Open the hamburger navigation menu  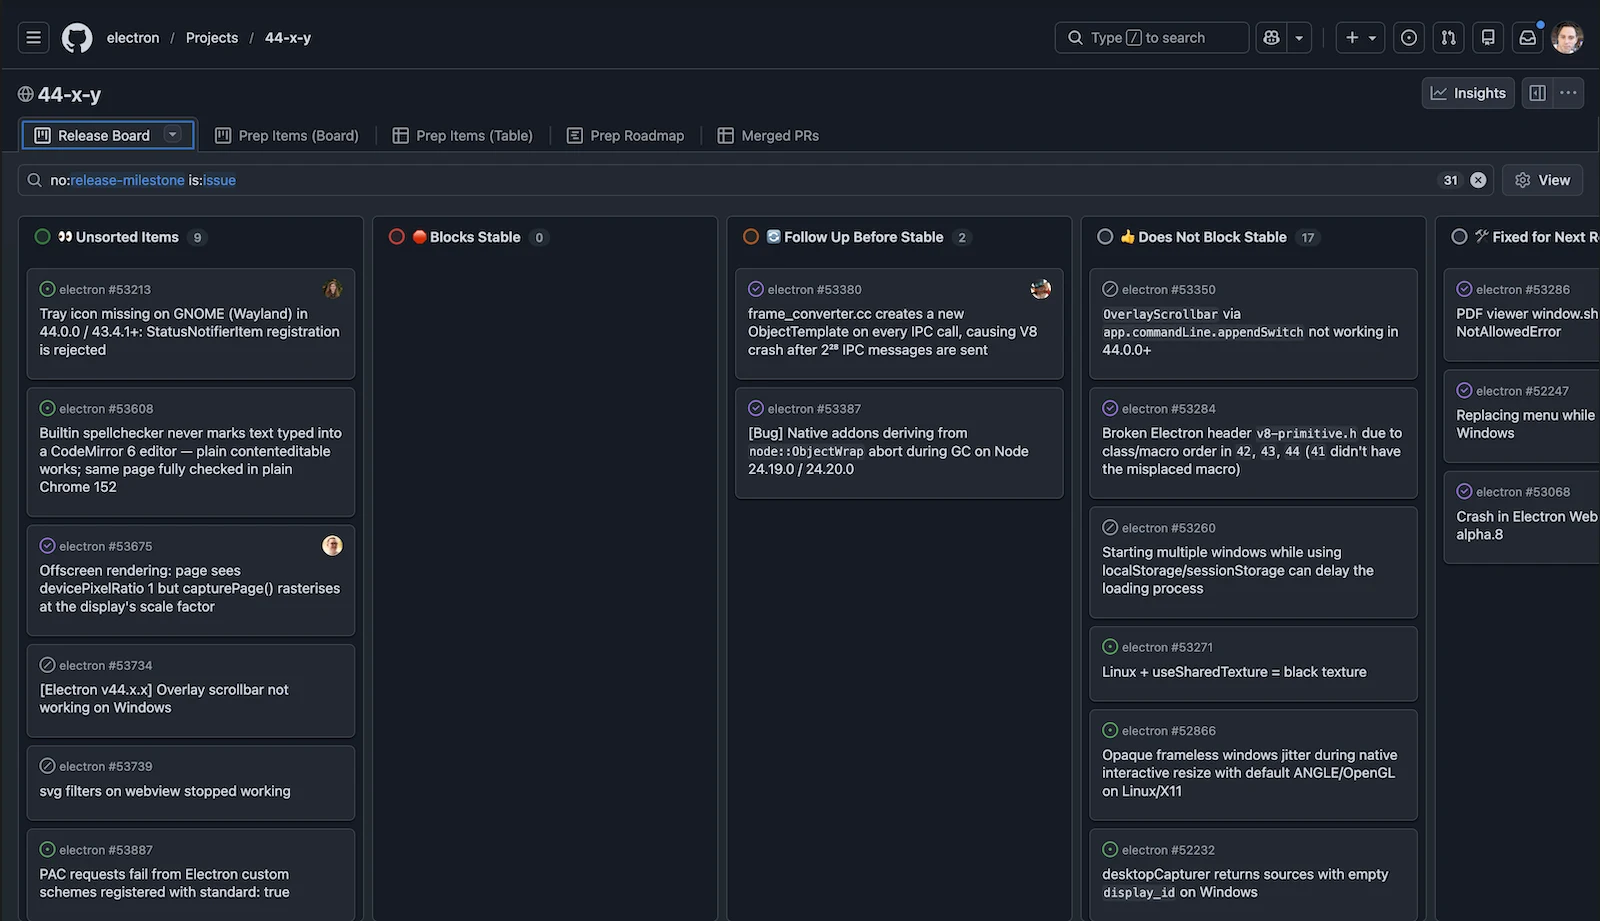pyautogui.click(x=33, y=38)
